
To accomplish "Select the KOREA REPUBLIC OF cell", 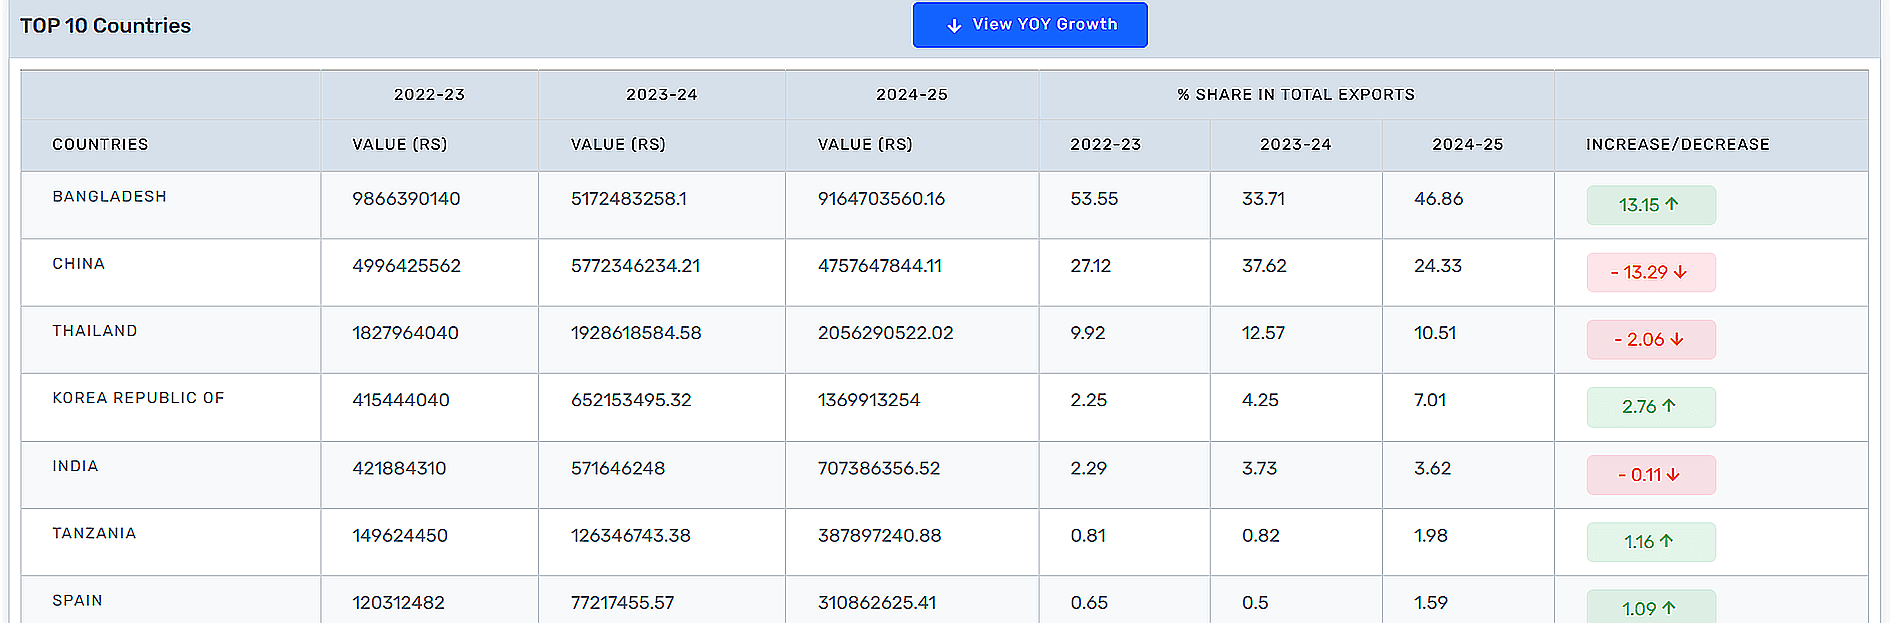I will point(138,398).
